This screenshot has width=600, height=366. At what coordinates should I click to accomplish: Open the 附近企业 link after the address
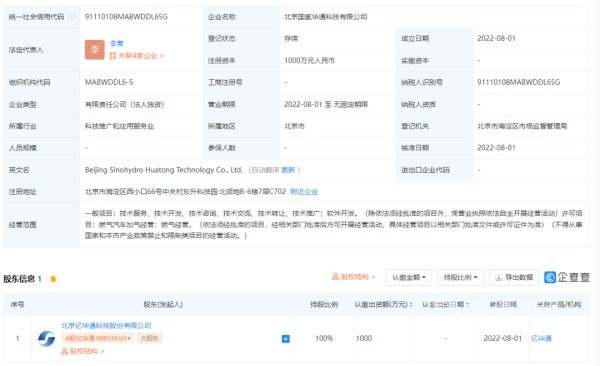(304, 191)
